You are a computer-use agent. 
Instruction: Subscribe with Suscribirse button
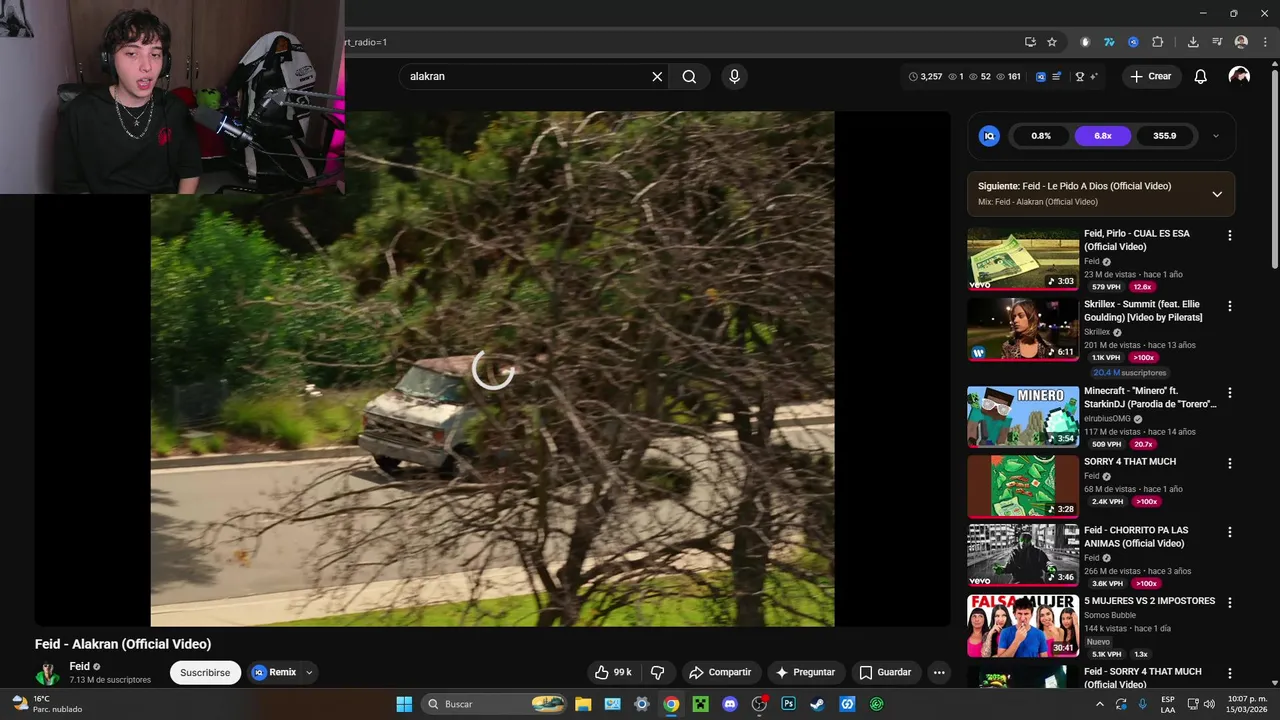point(205,673)
